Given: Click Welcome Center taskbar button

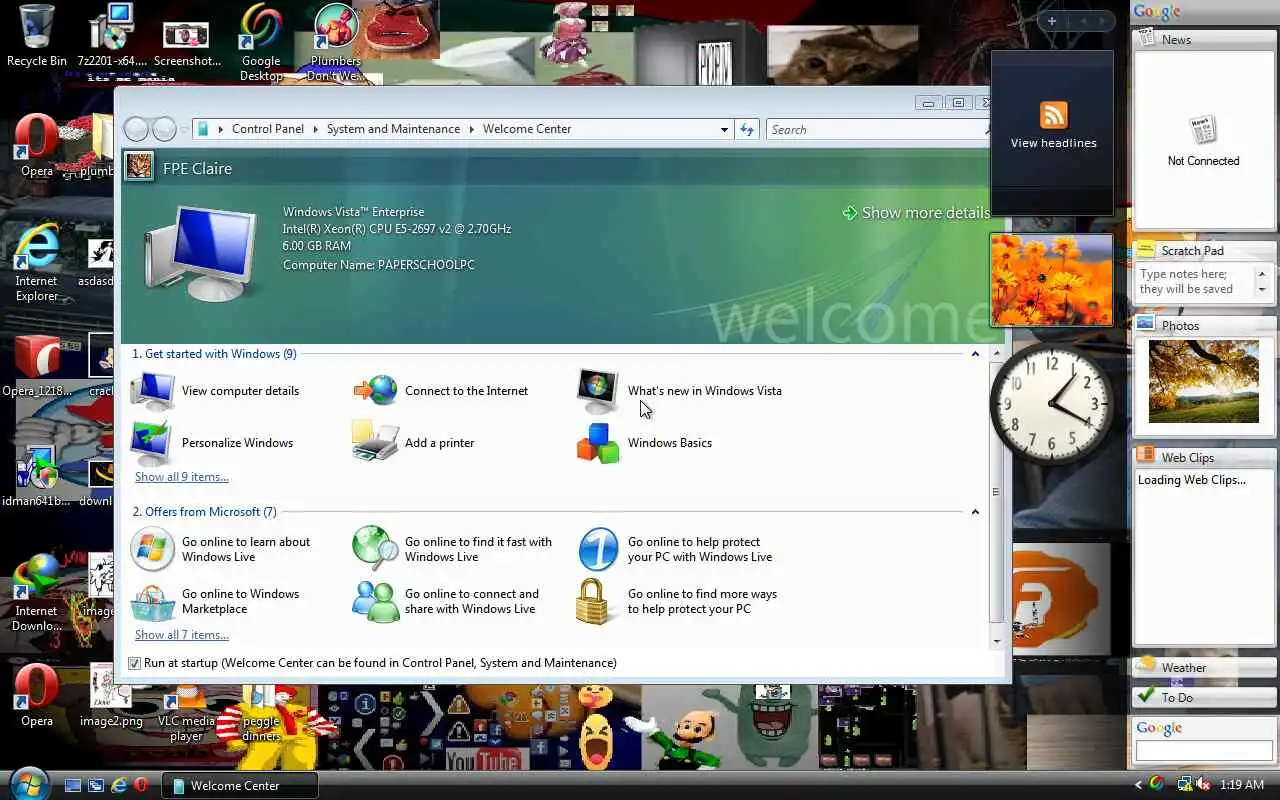Looking at the screenshot, I should 240,786.
